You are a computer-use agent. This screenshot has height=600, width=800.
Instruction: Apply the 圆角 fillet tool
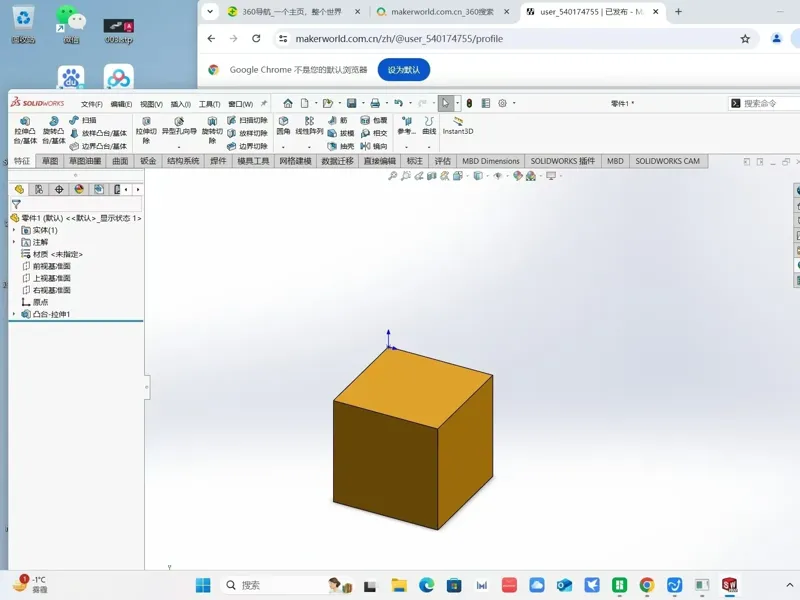tap(283, 126)
